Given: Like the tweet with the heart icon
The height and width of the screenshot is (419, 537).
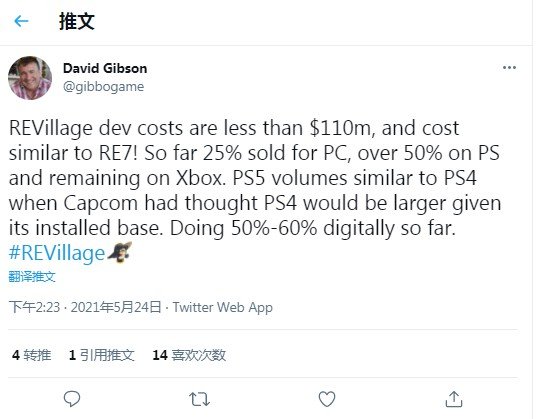Looking at the screenshot, I should click(x=327, y=399).
